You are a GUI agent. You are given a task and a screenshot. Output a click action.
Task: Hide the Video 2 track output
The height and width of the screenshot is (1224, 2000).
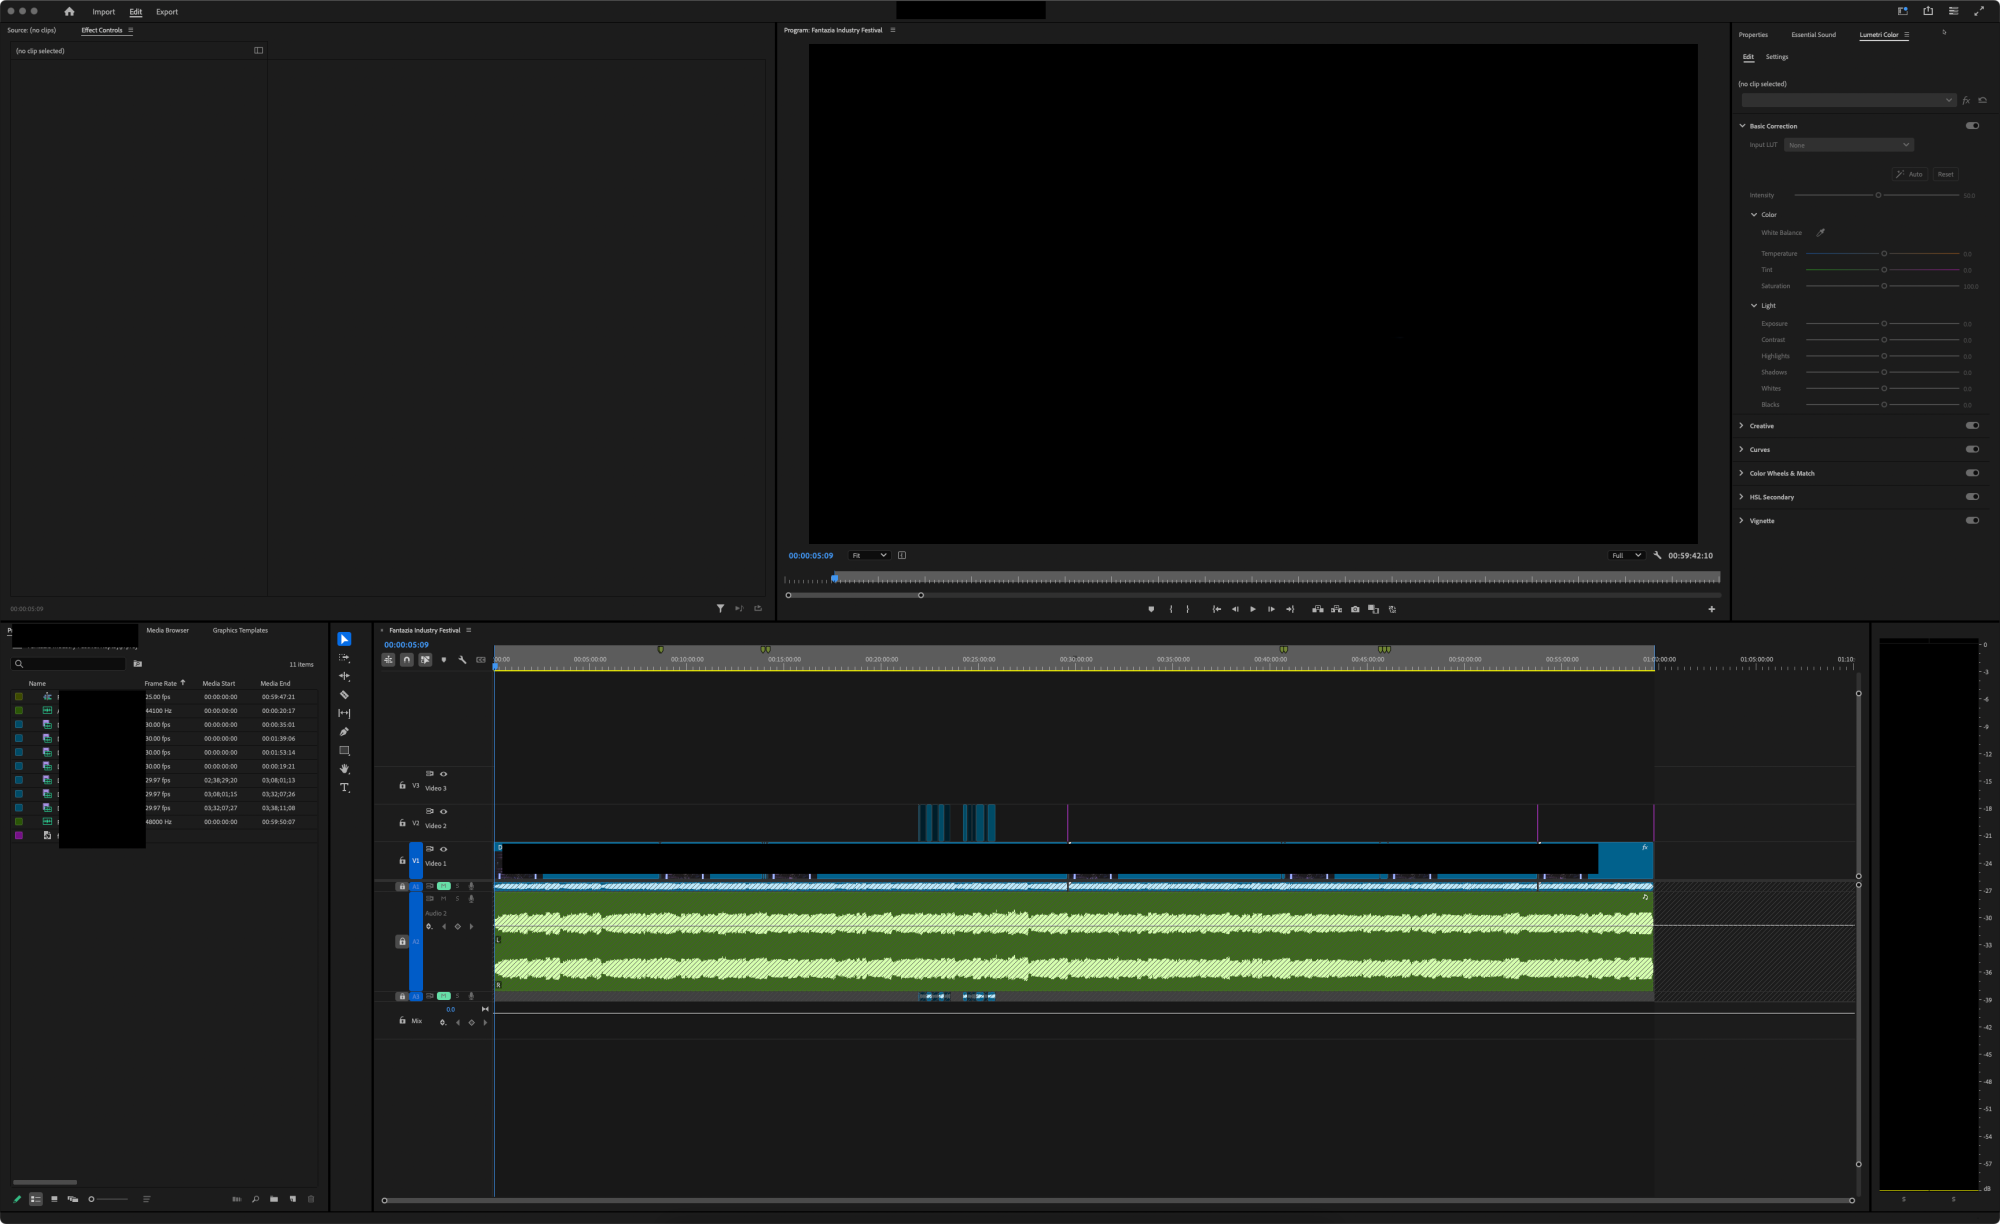point(443,812)
